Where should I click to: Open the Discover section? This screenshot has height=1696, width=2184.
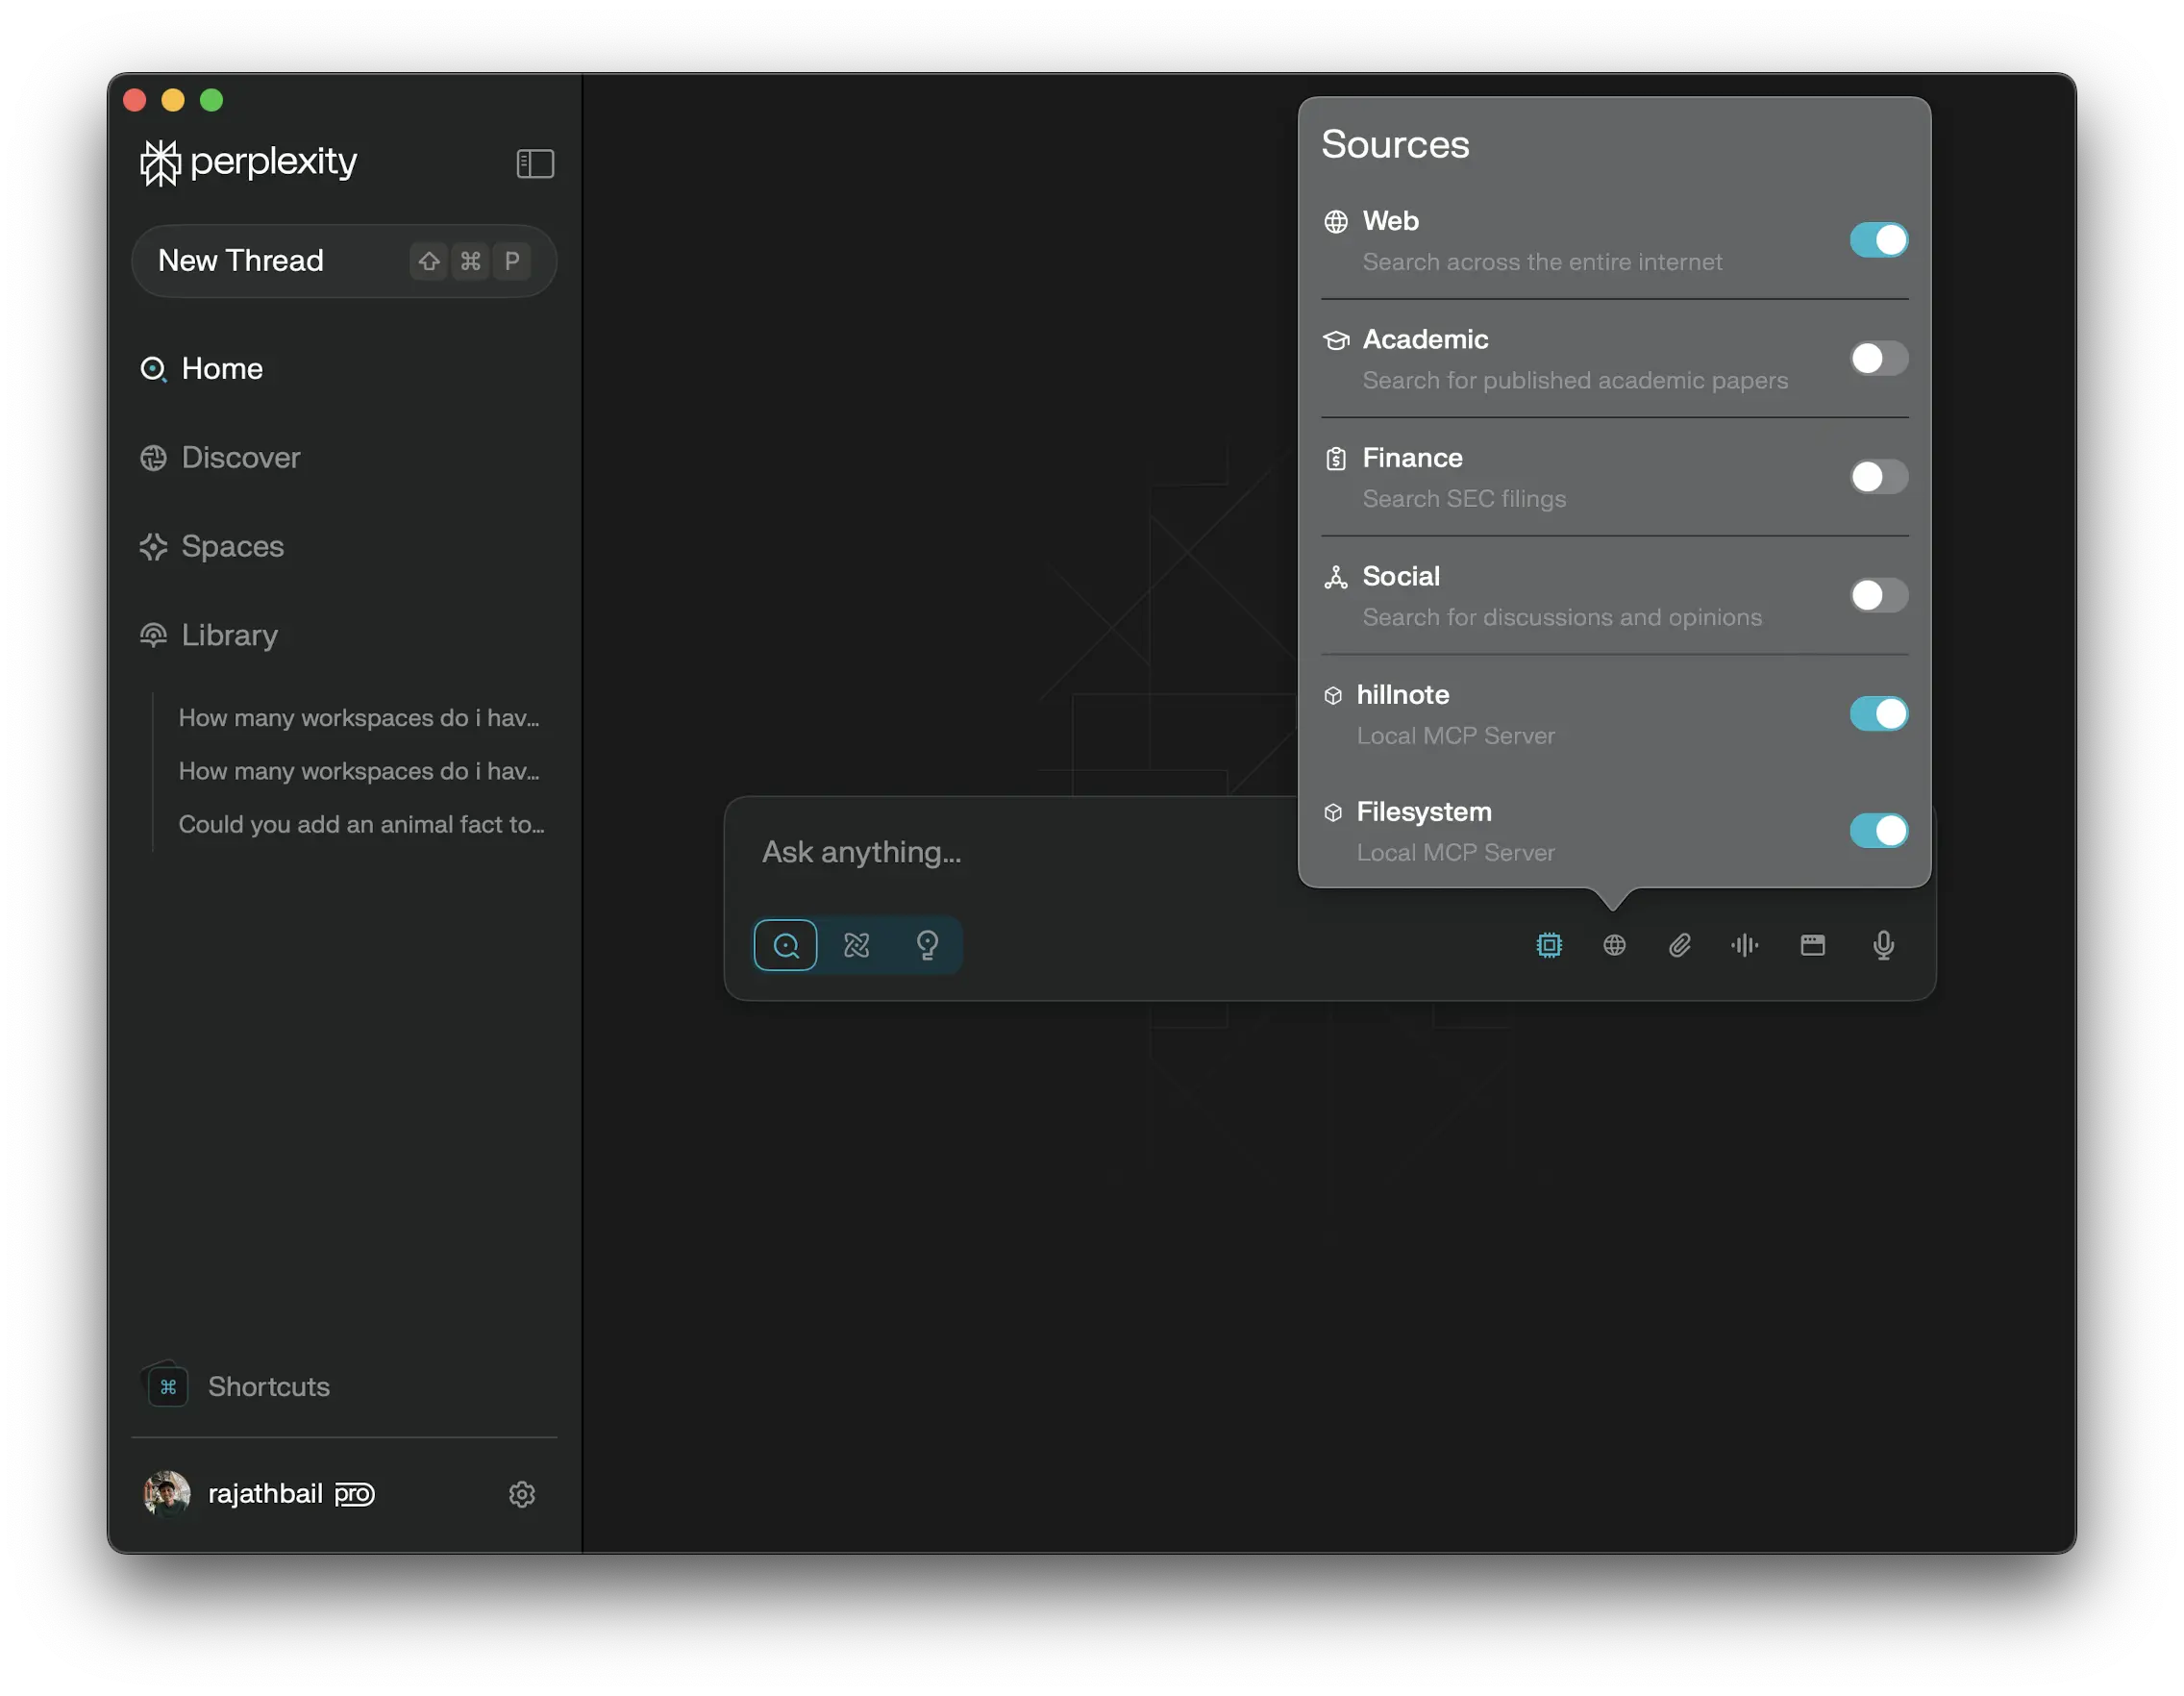[x=240, y=458]
